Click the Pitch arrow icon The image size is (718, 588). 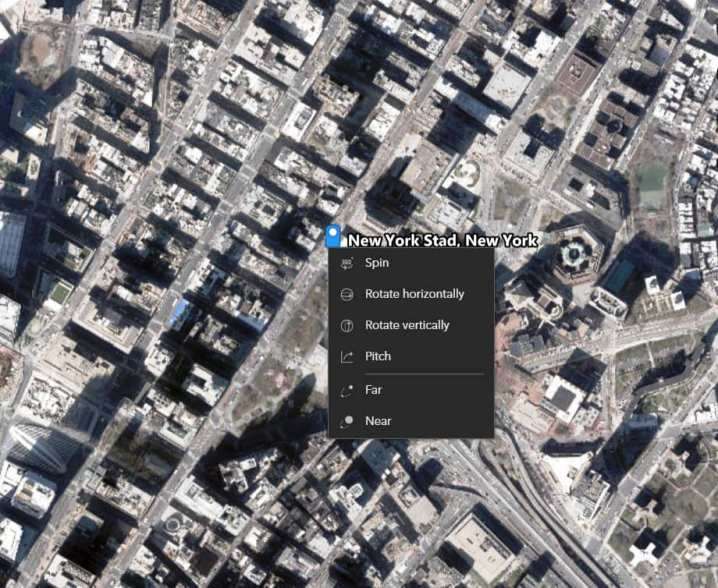[x=347, y=357]
